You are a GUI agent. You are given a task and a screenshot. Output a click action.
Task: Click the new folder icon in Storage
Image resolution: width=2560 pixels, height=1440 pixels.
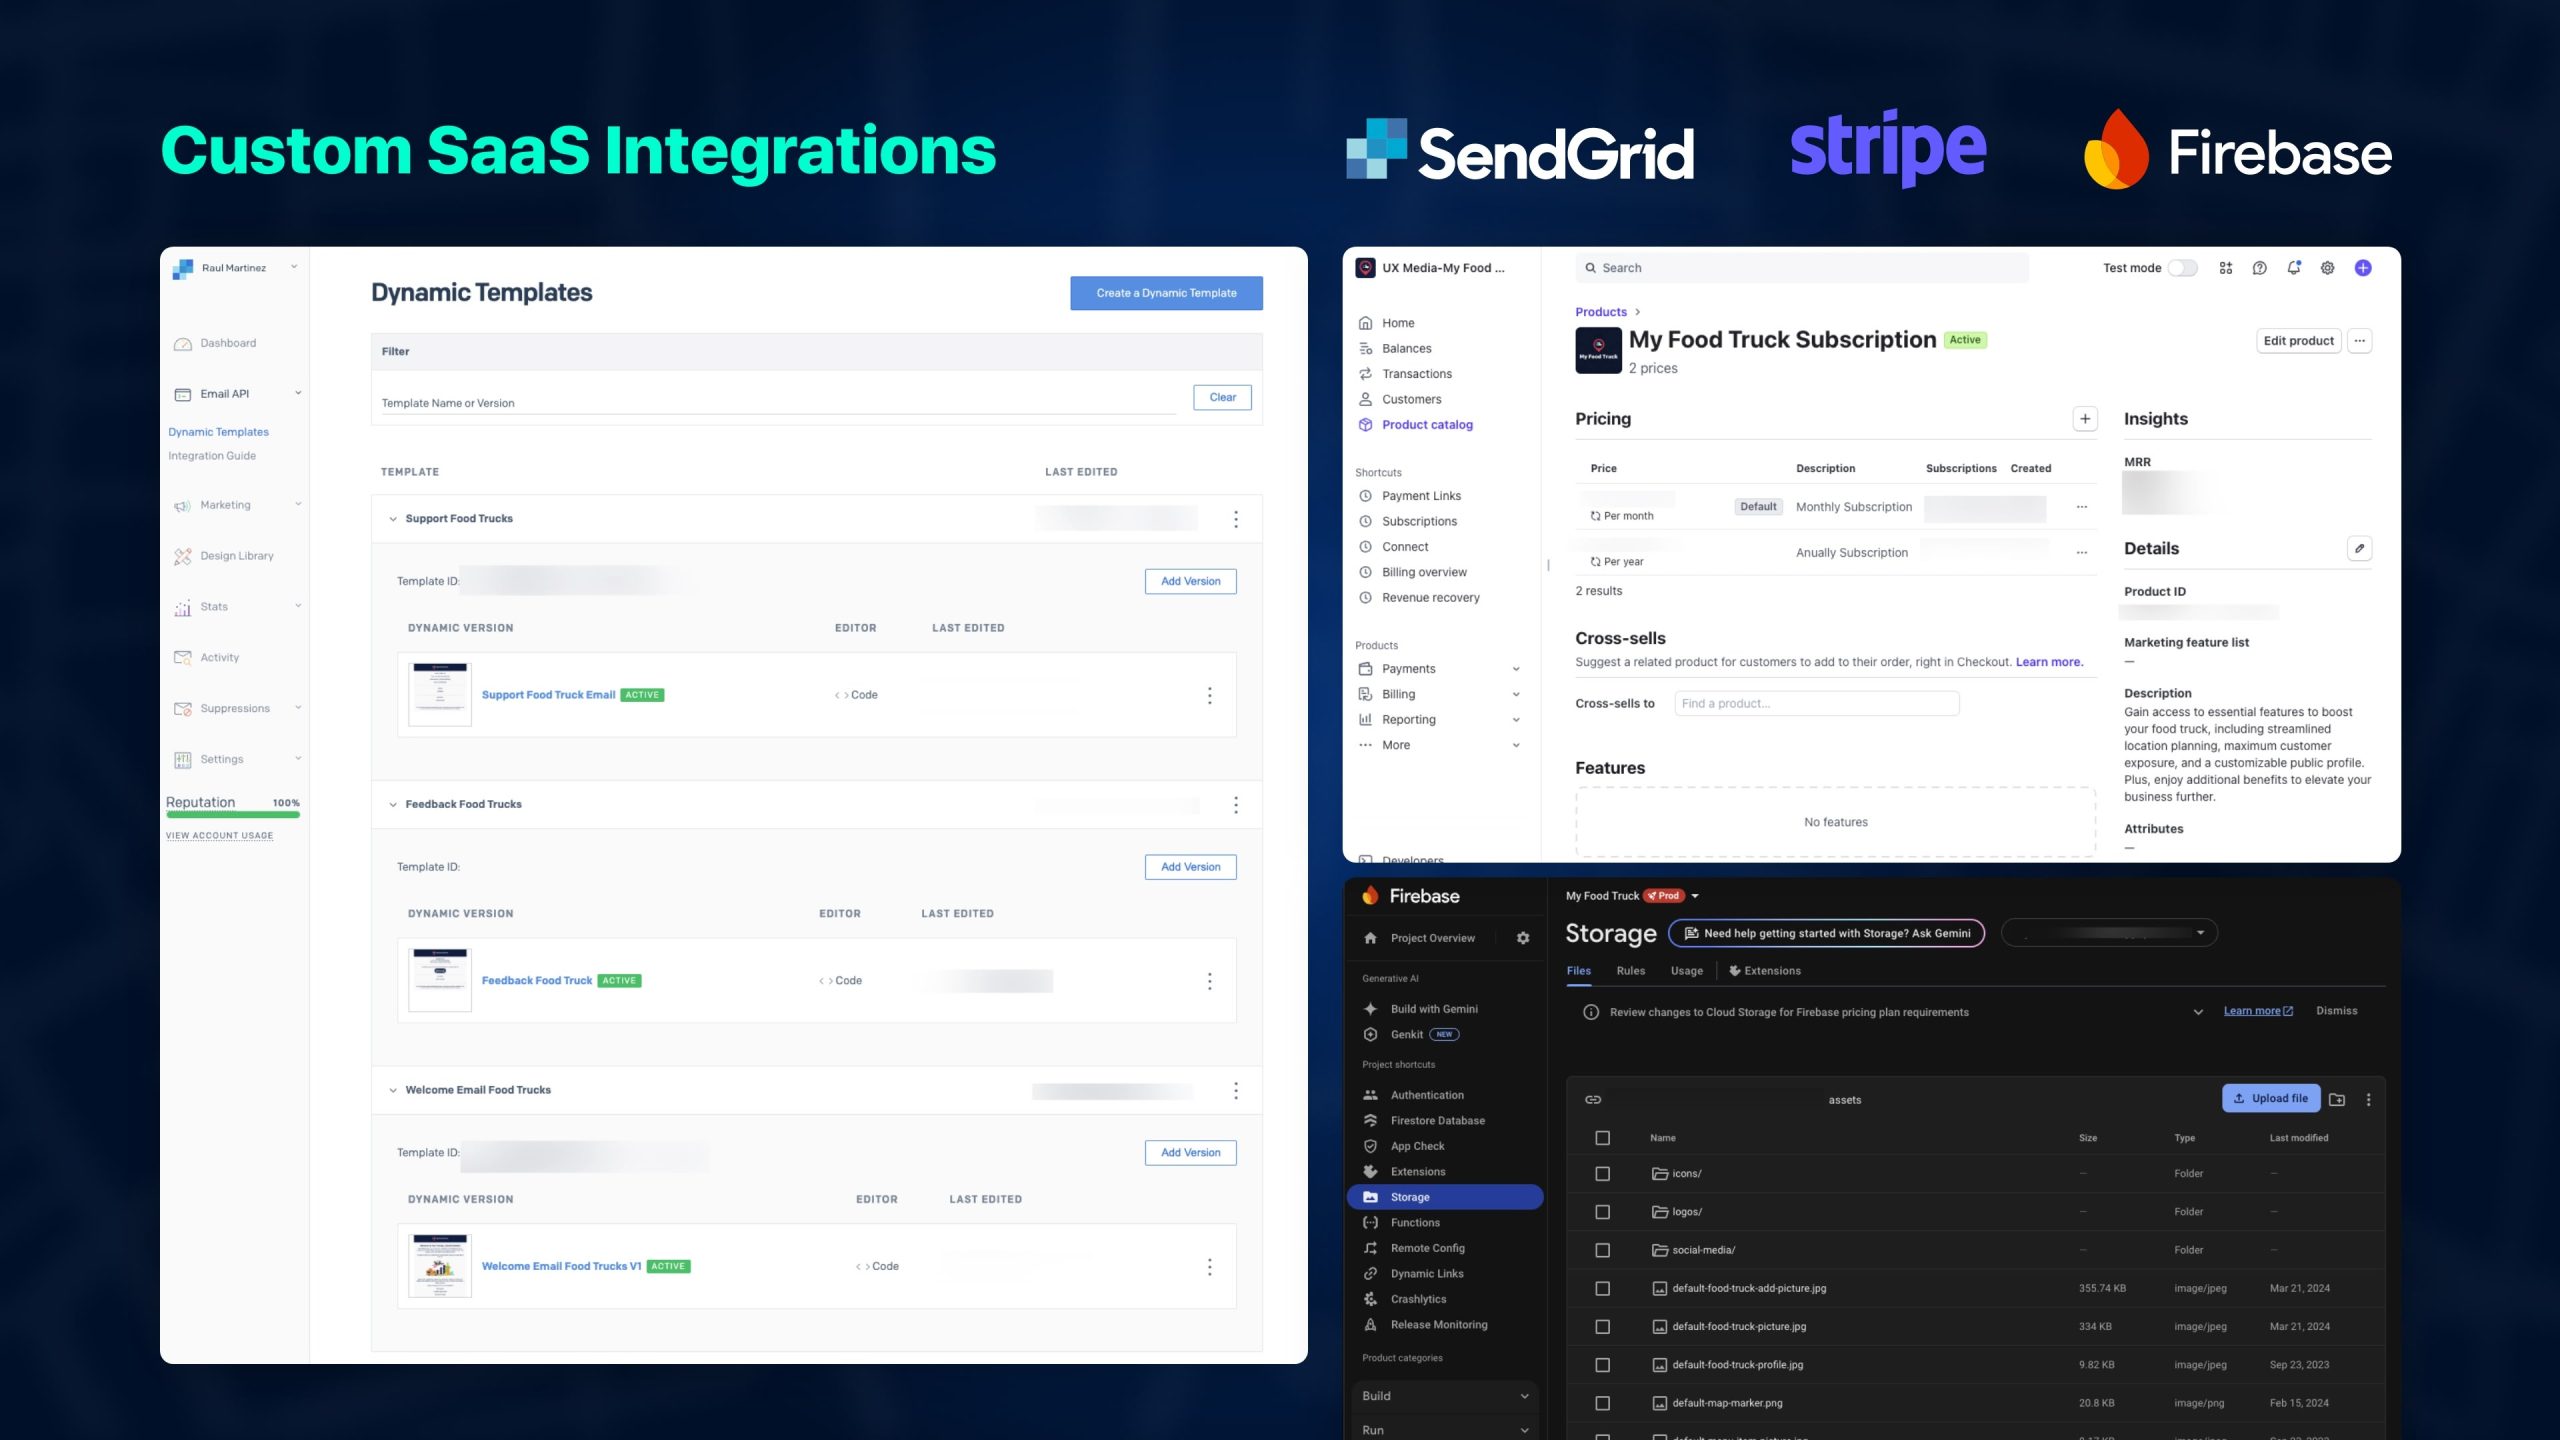2337,1099
